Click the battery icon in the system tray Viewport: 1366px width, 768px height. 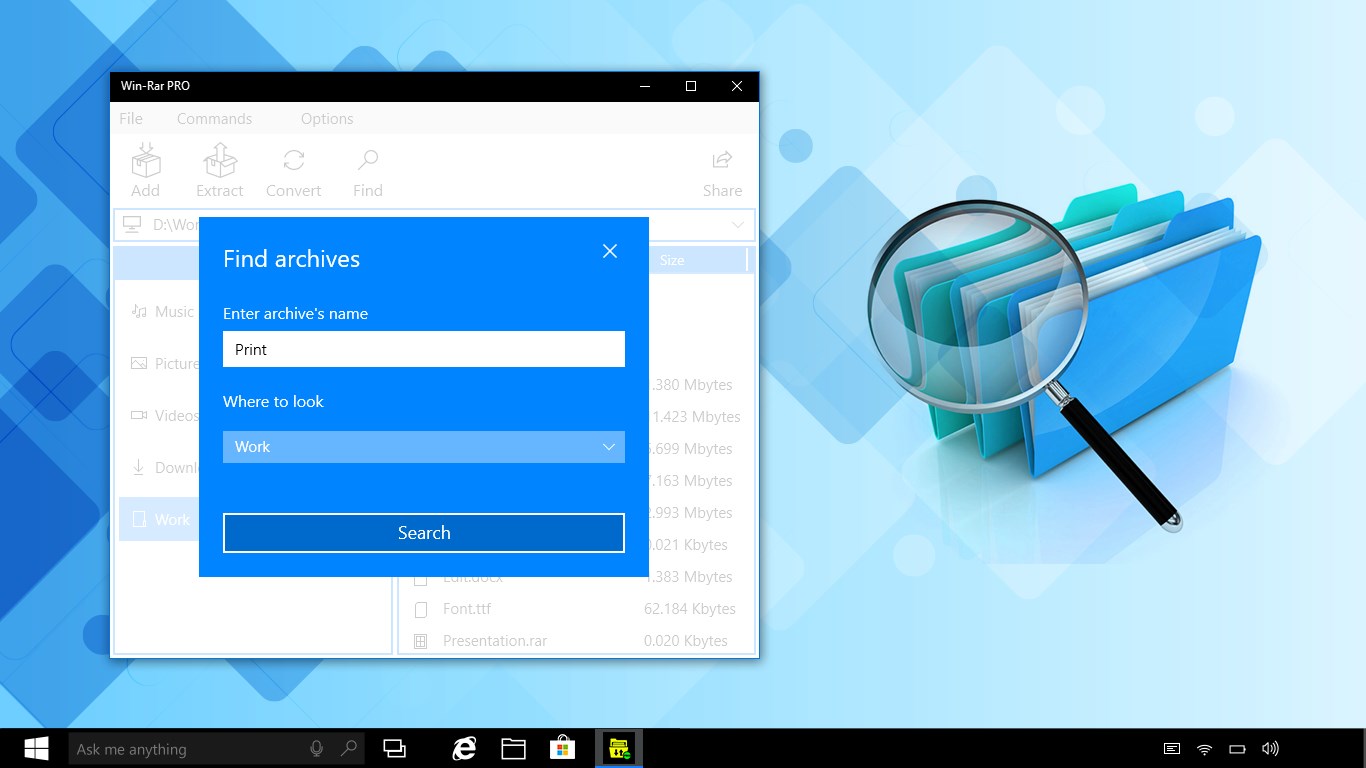coord(1237,749)
